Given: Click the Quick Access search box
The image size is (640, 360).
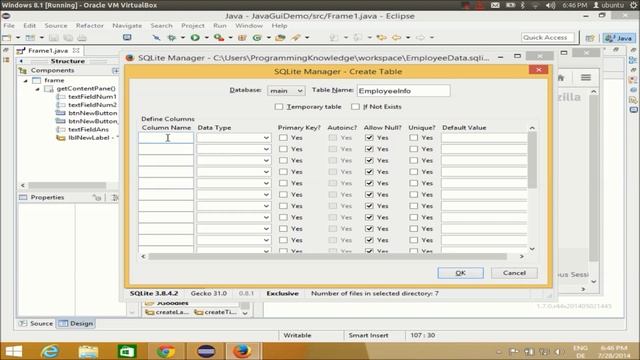Looking at the screenshot, I should tap(547, 38).
